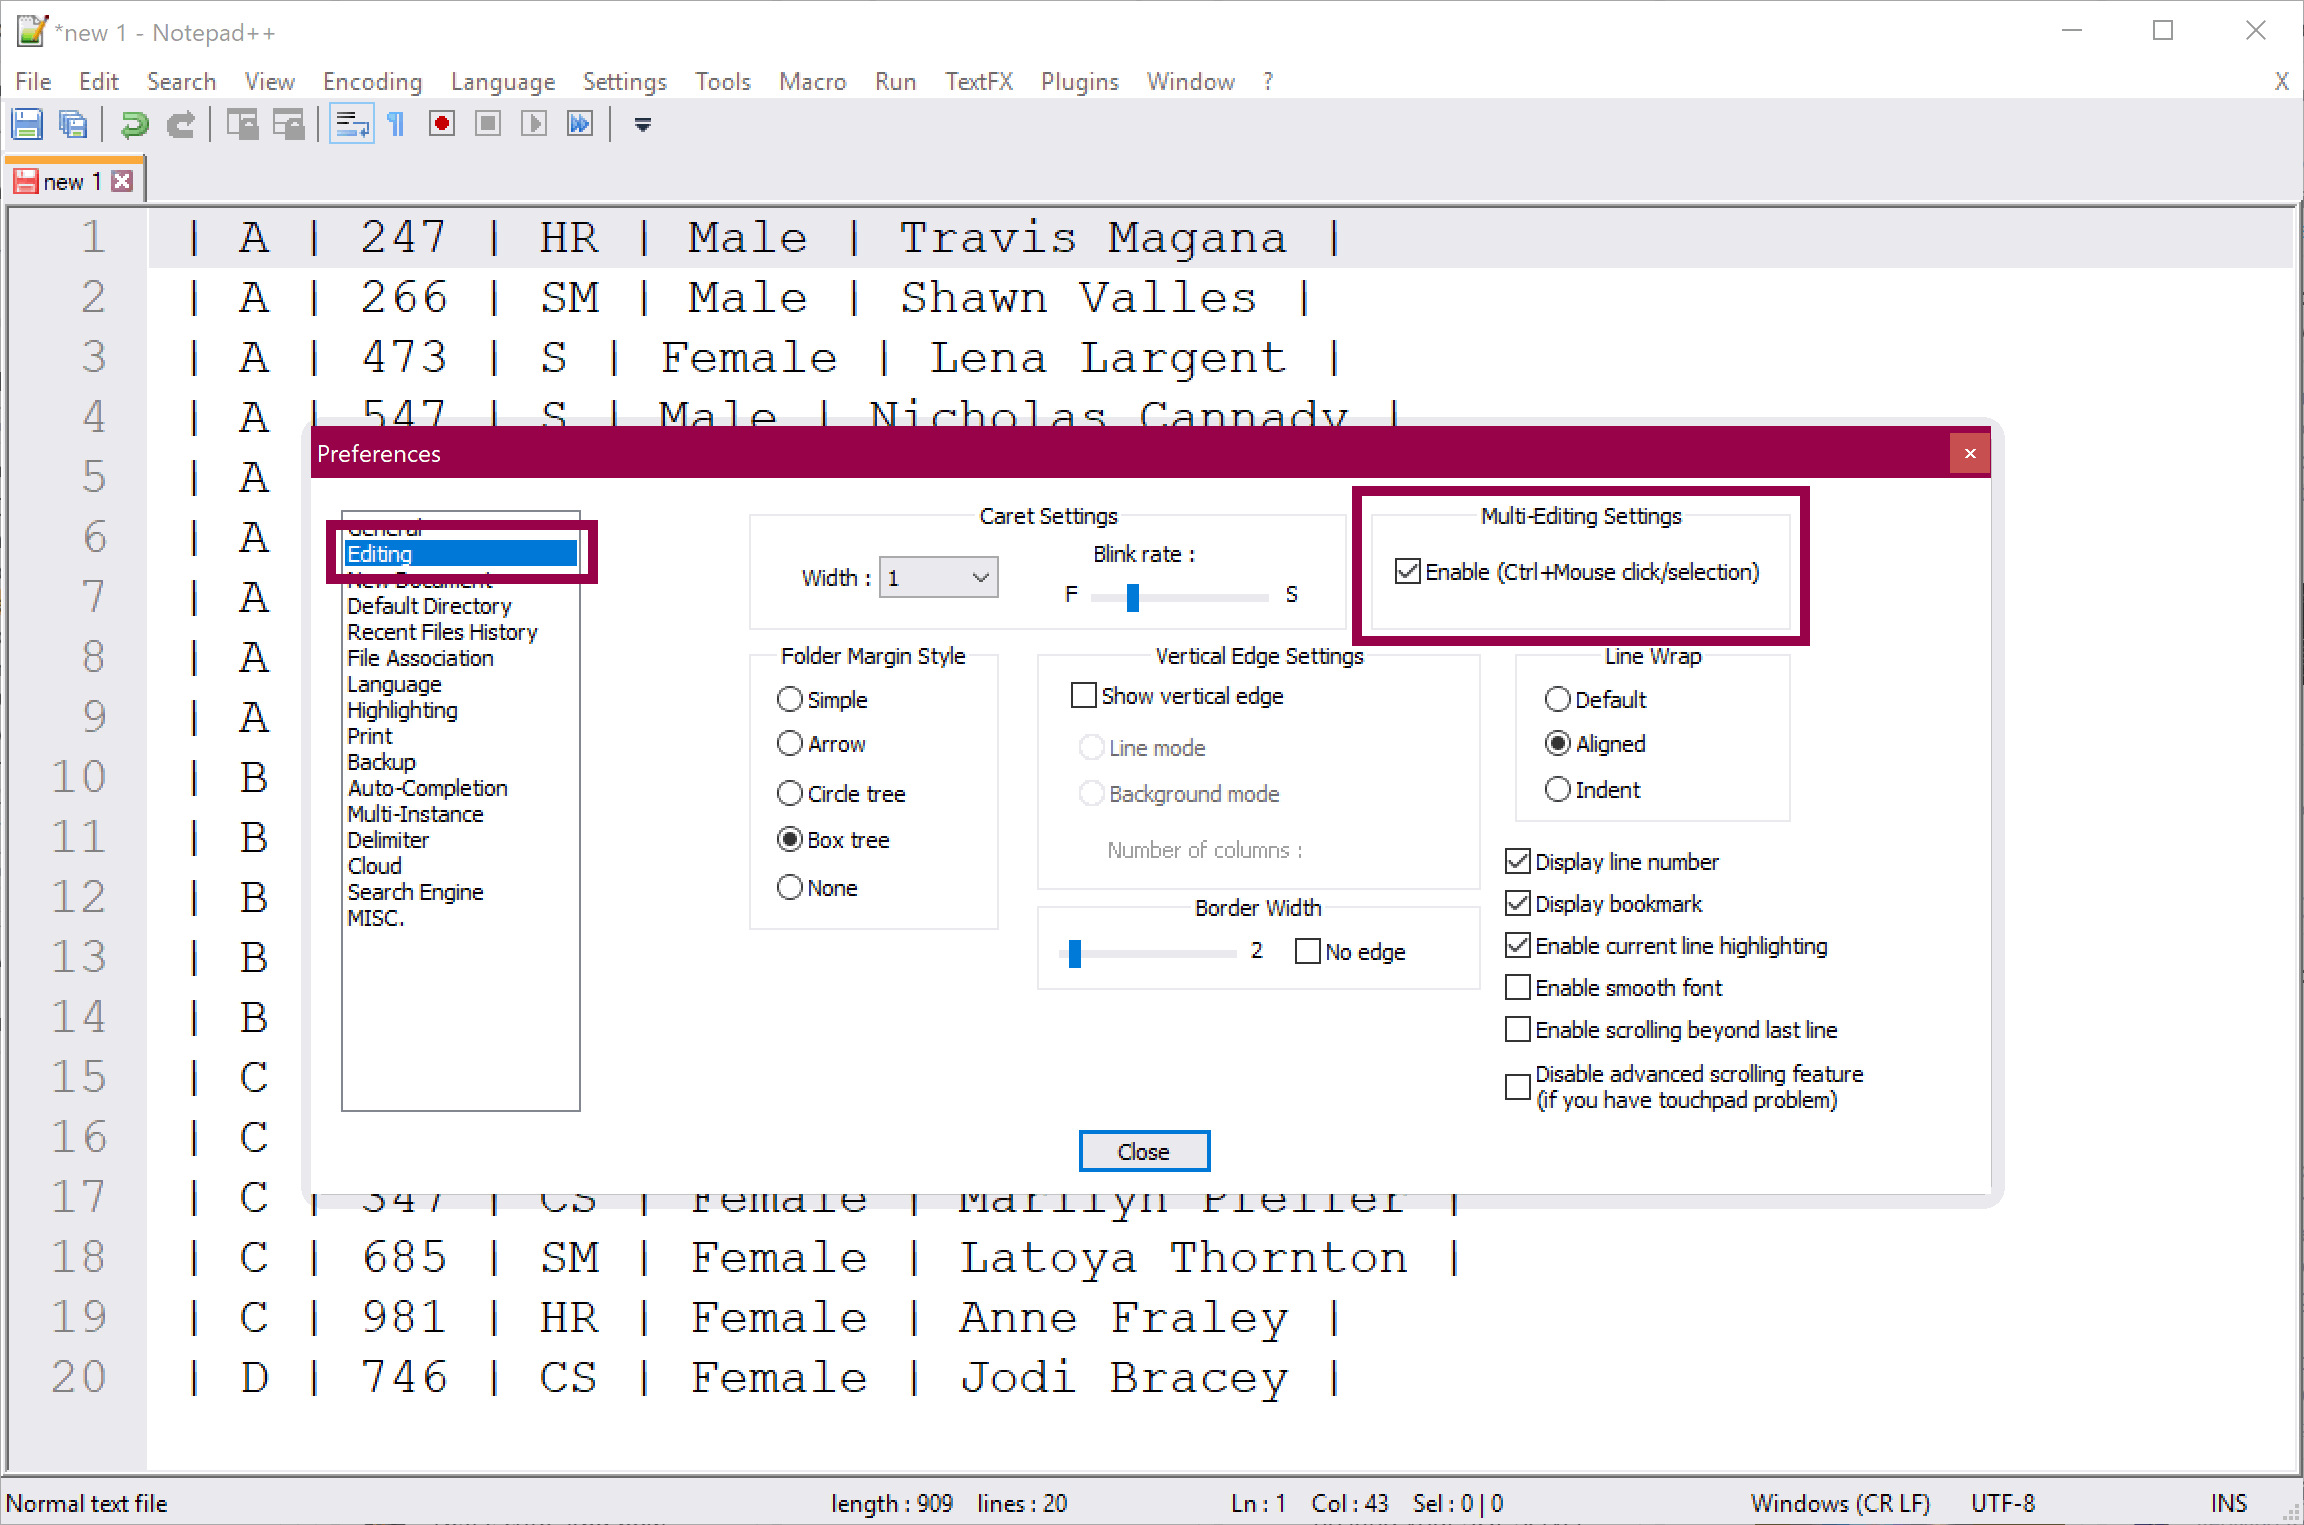Click the Playback macro icon

(x=534, y=125)
